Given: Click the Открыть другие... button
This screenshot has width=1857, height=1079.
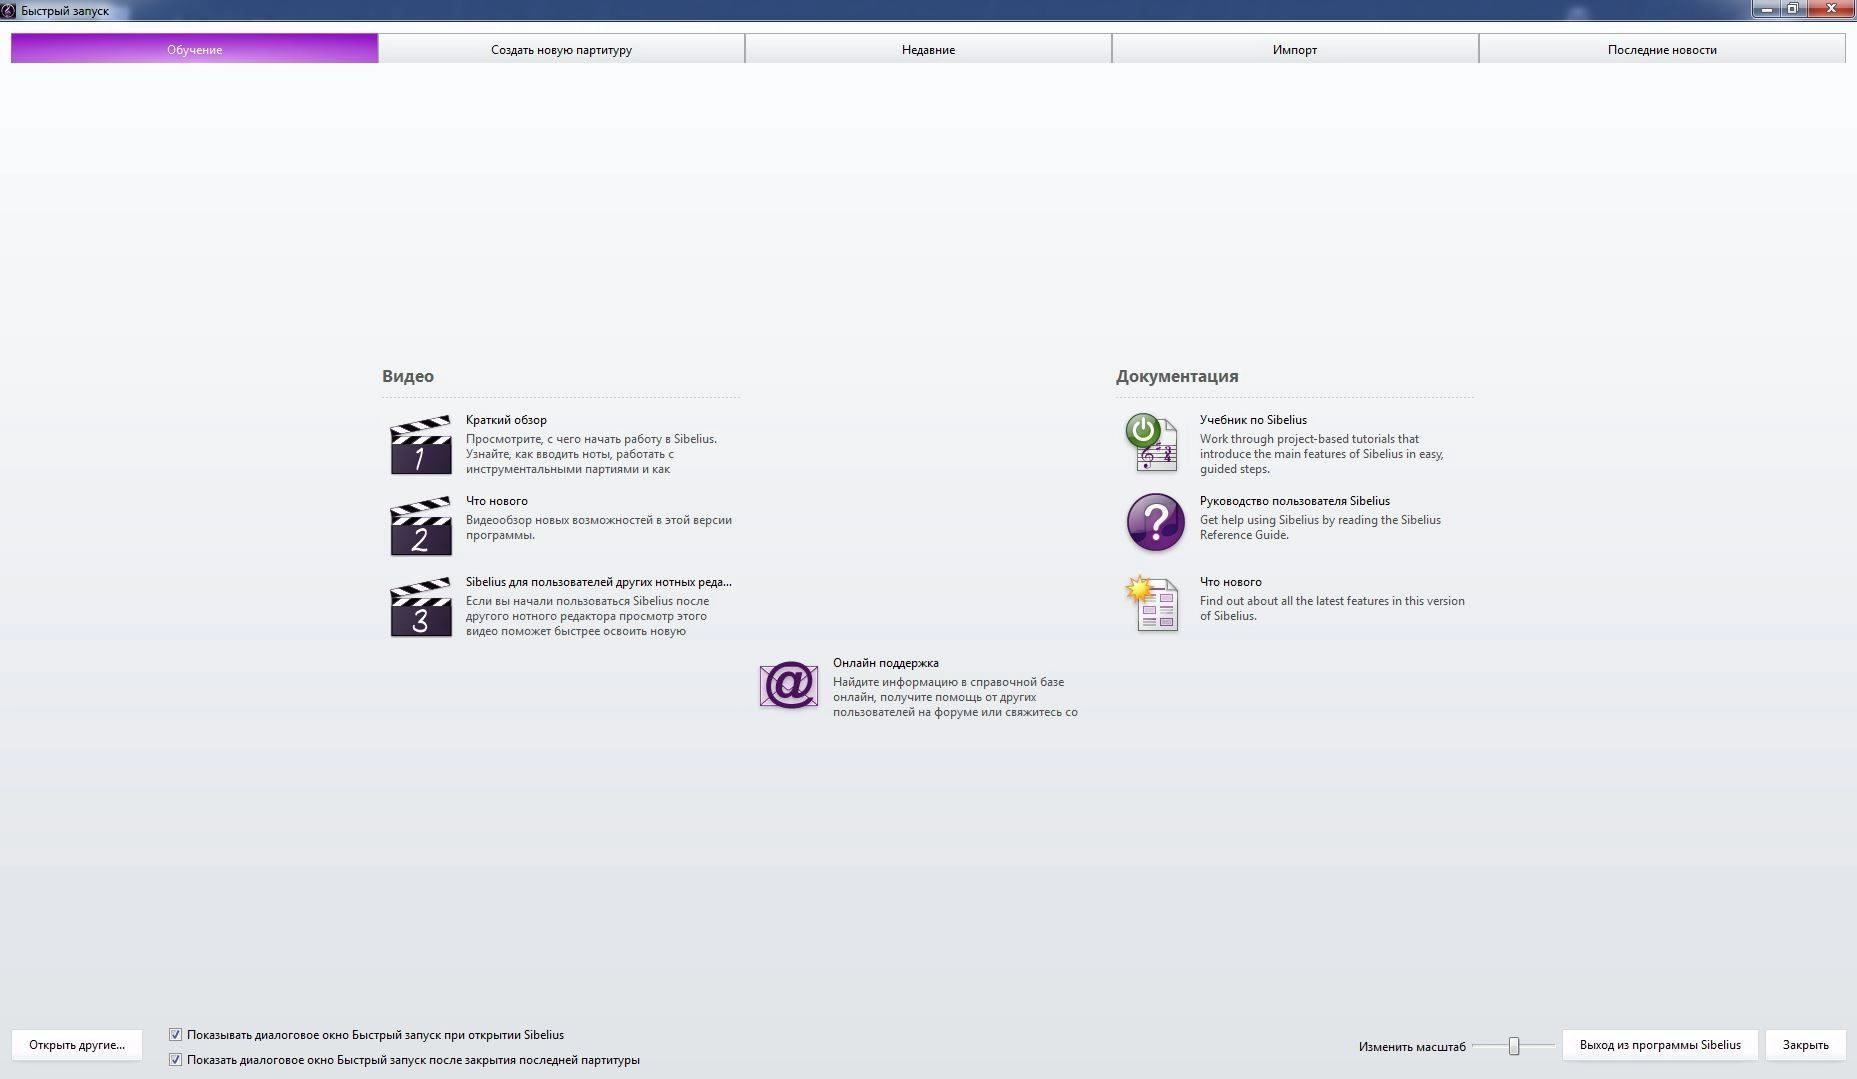Looking at the screenshot, I should [x=77, y=1045].
